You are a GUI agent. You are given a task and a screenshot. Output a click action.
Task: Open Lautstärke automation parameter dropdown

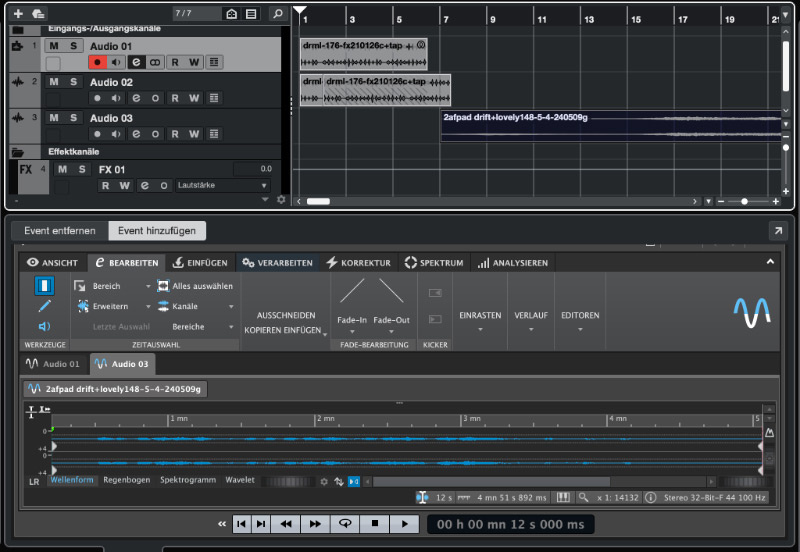click(222, 185)
